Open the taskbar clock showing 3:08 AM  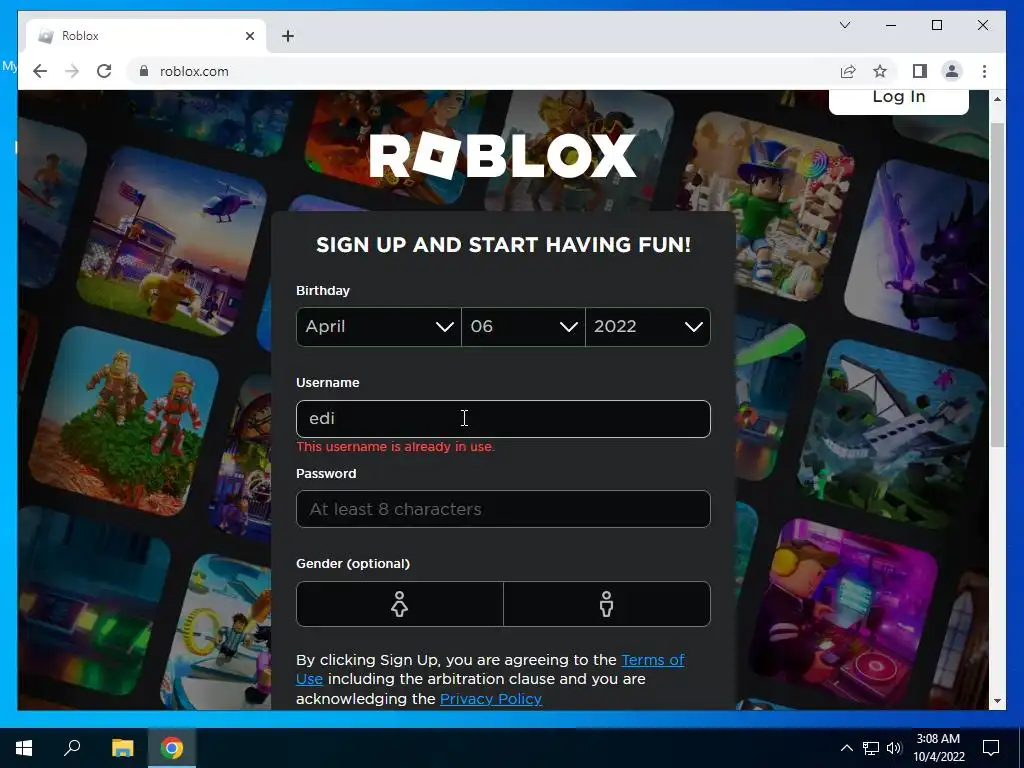click(938, 748)
